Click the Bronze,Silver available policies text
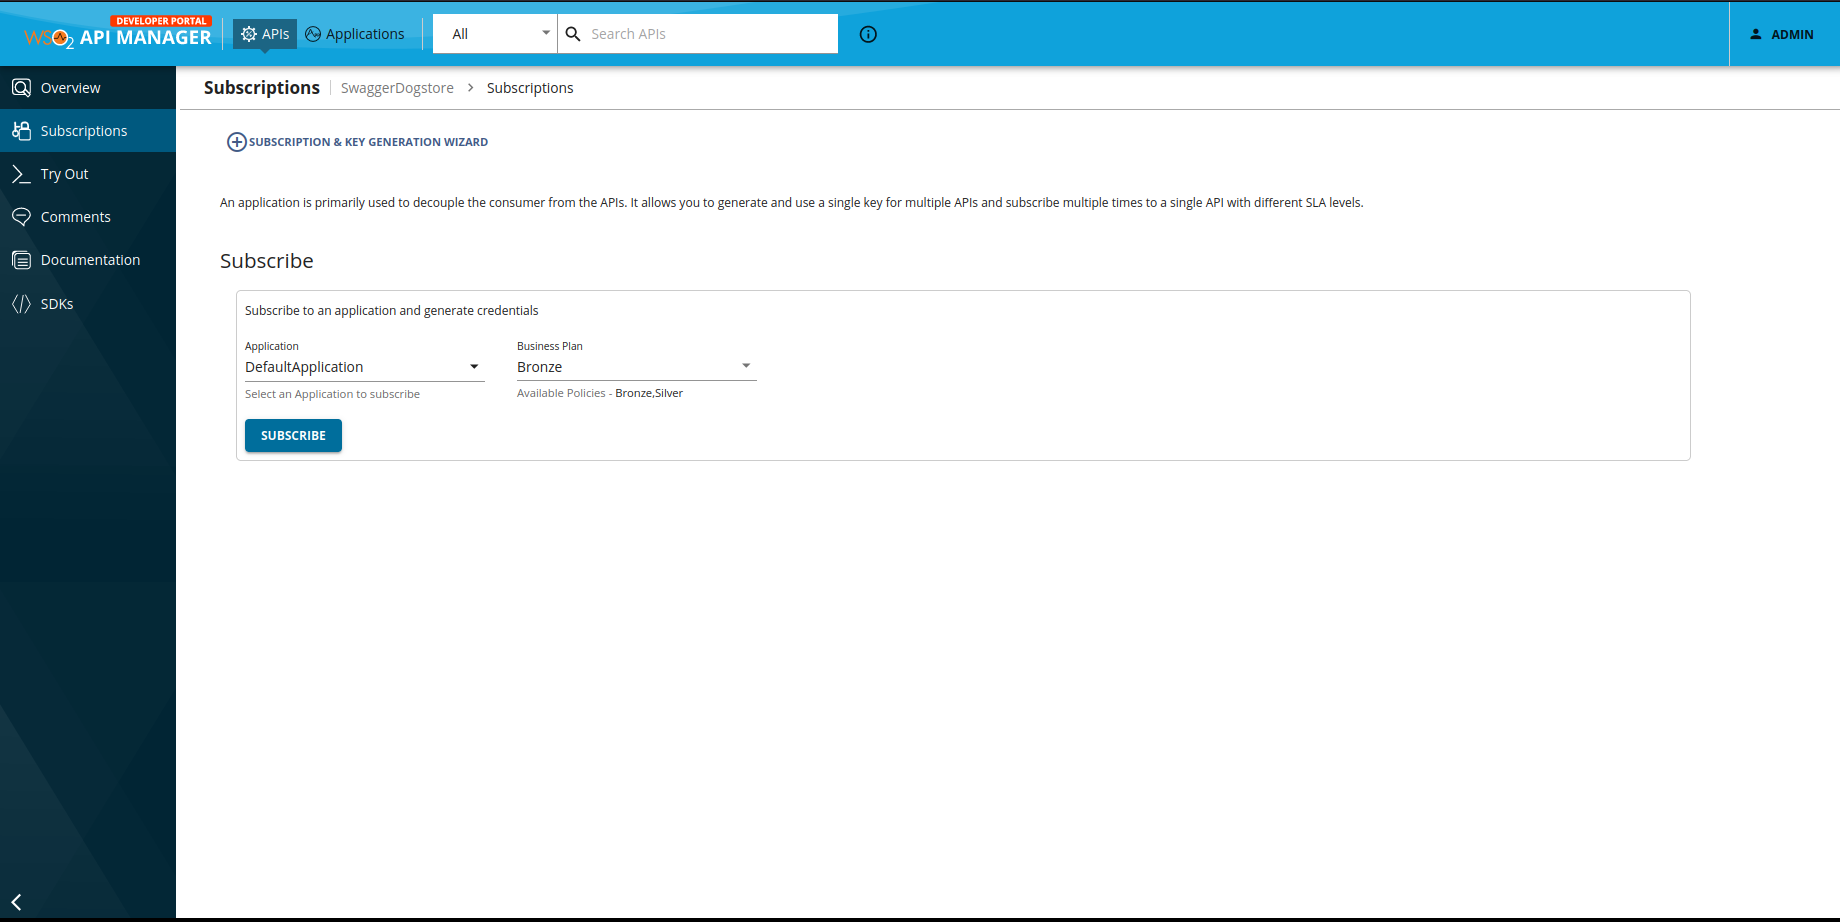 [649, 393]
